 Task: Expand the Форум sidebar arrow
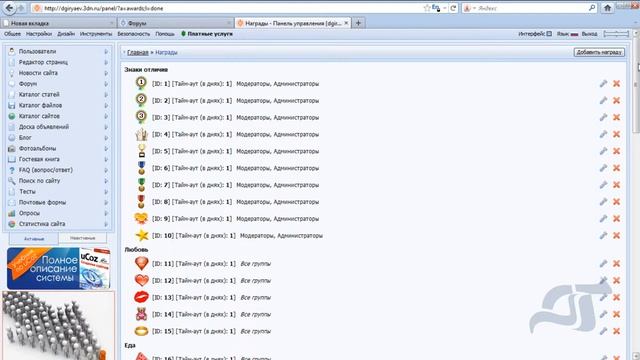click(x=106, y=84)
